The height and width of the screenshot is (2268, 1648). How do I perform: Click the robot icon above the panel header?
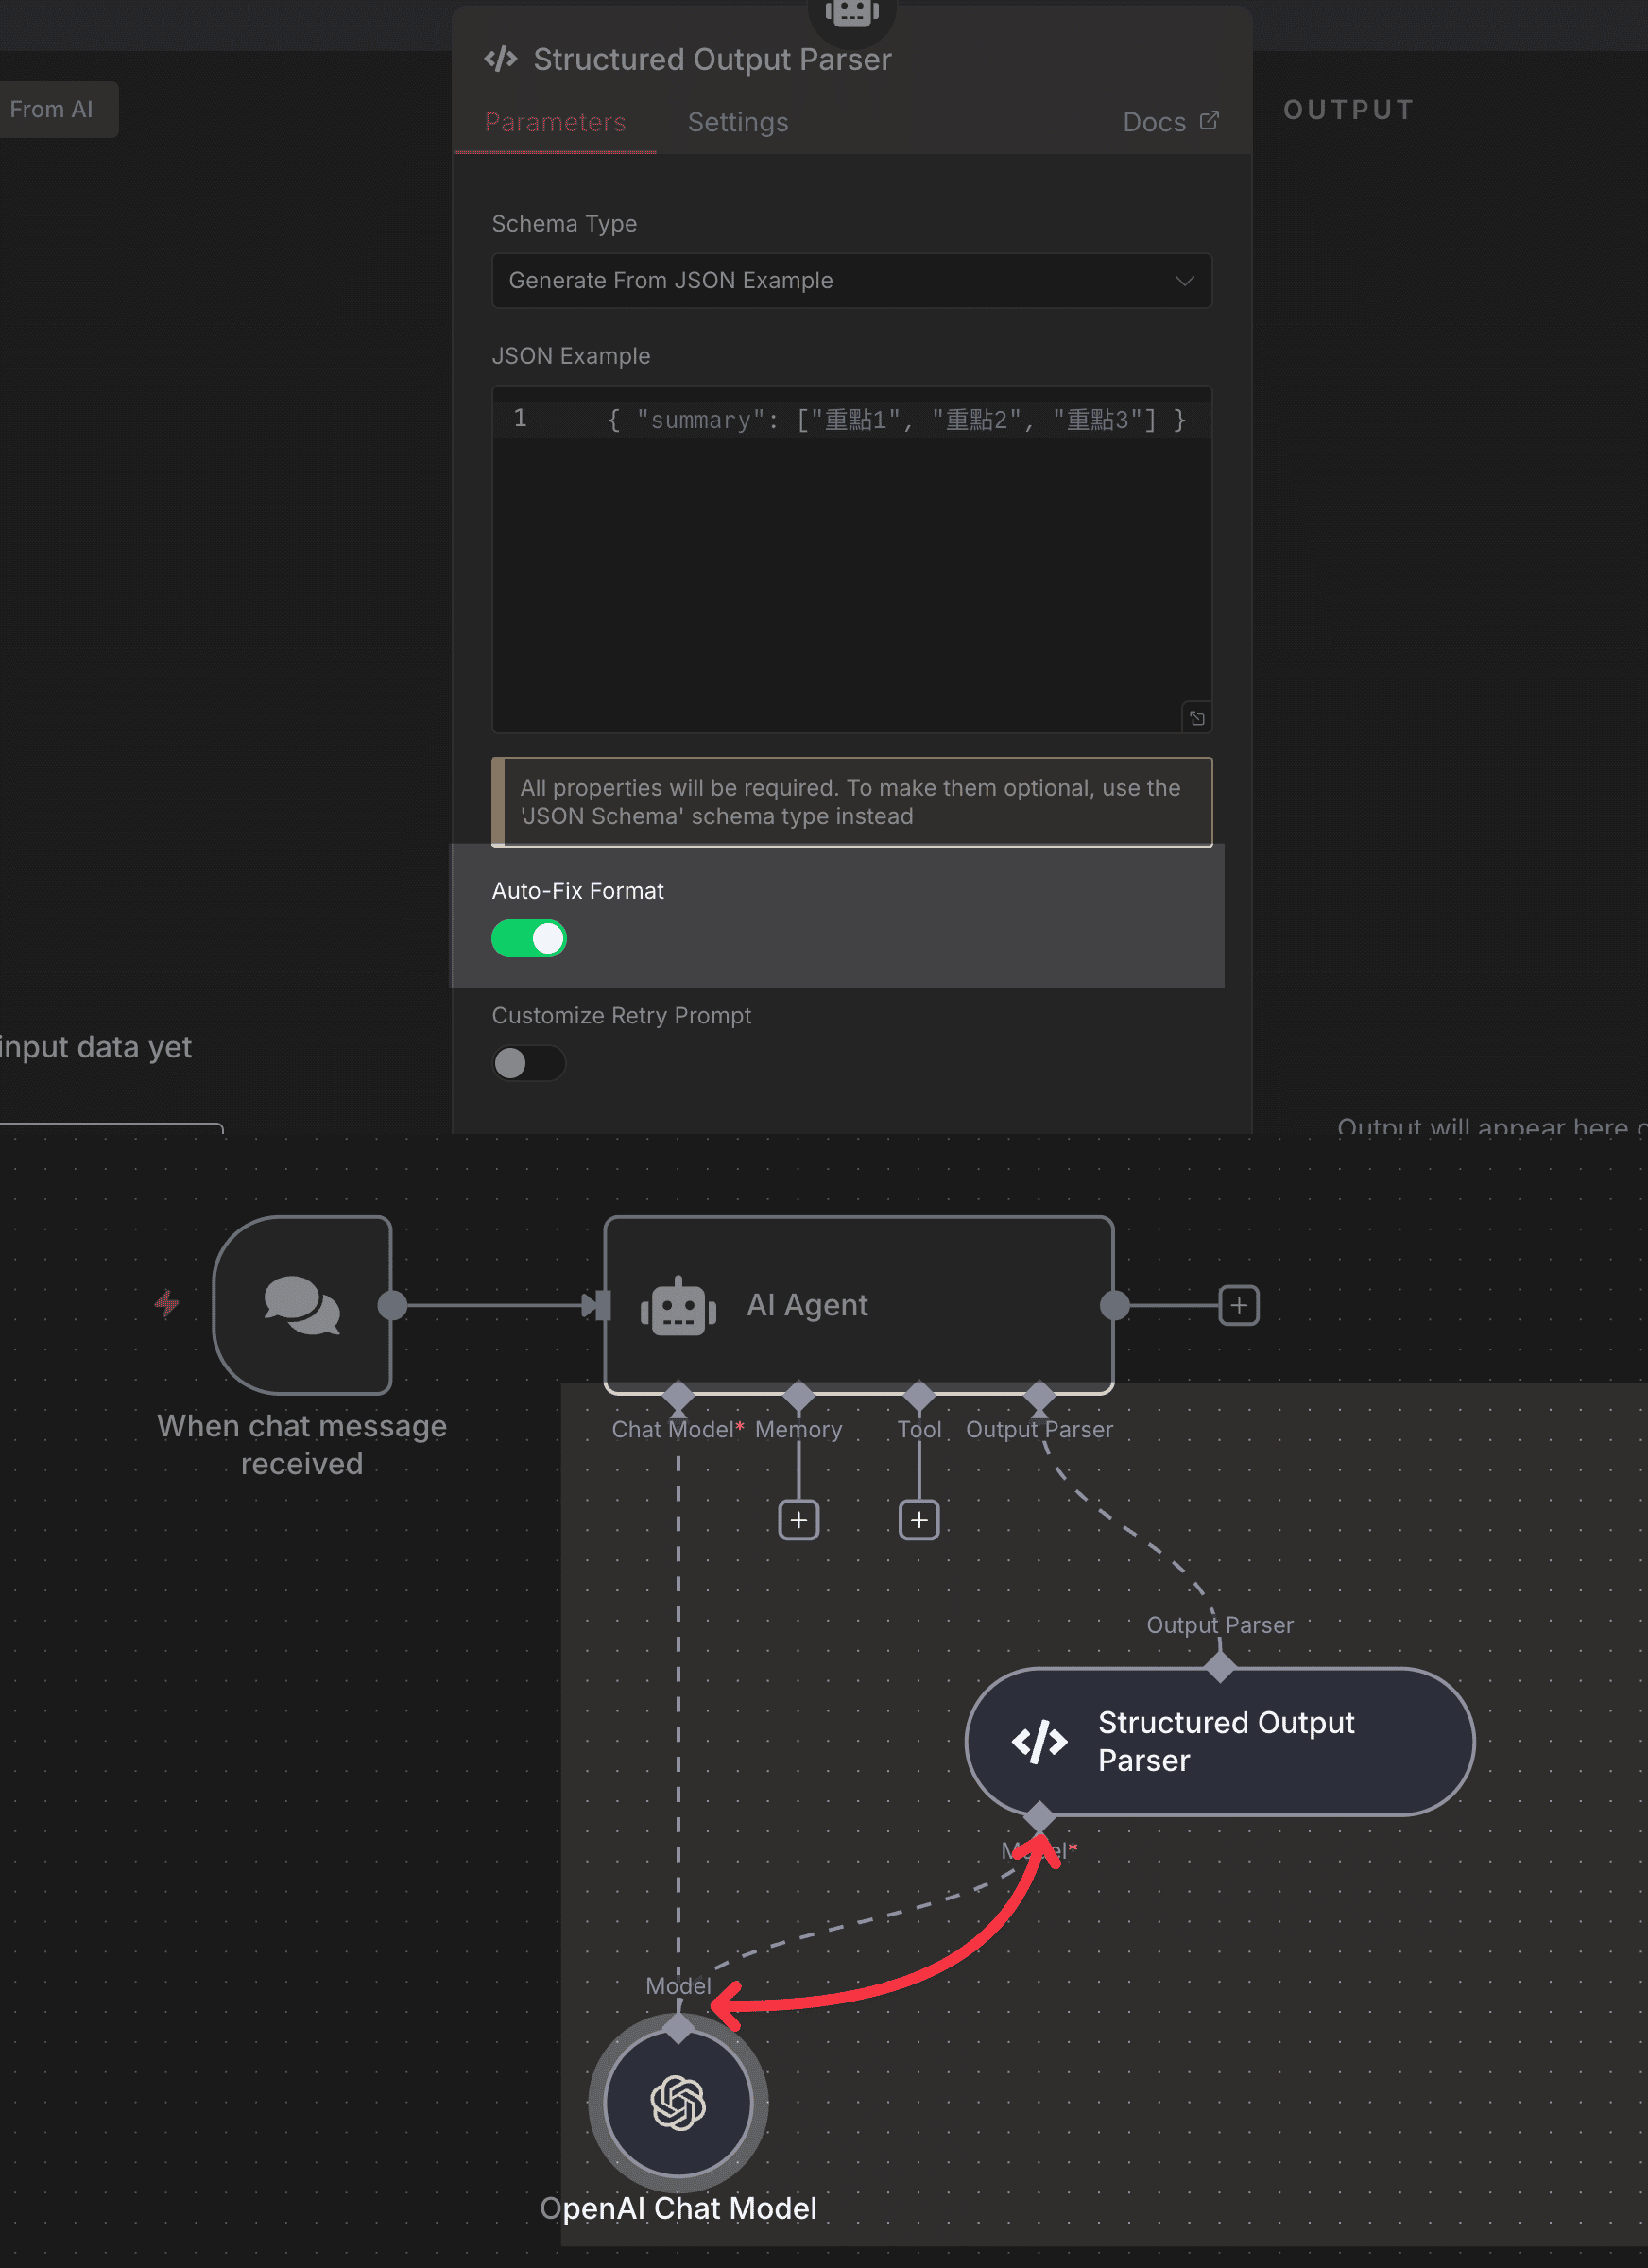(851, 10)
